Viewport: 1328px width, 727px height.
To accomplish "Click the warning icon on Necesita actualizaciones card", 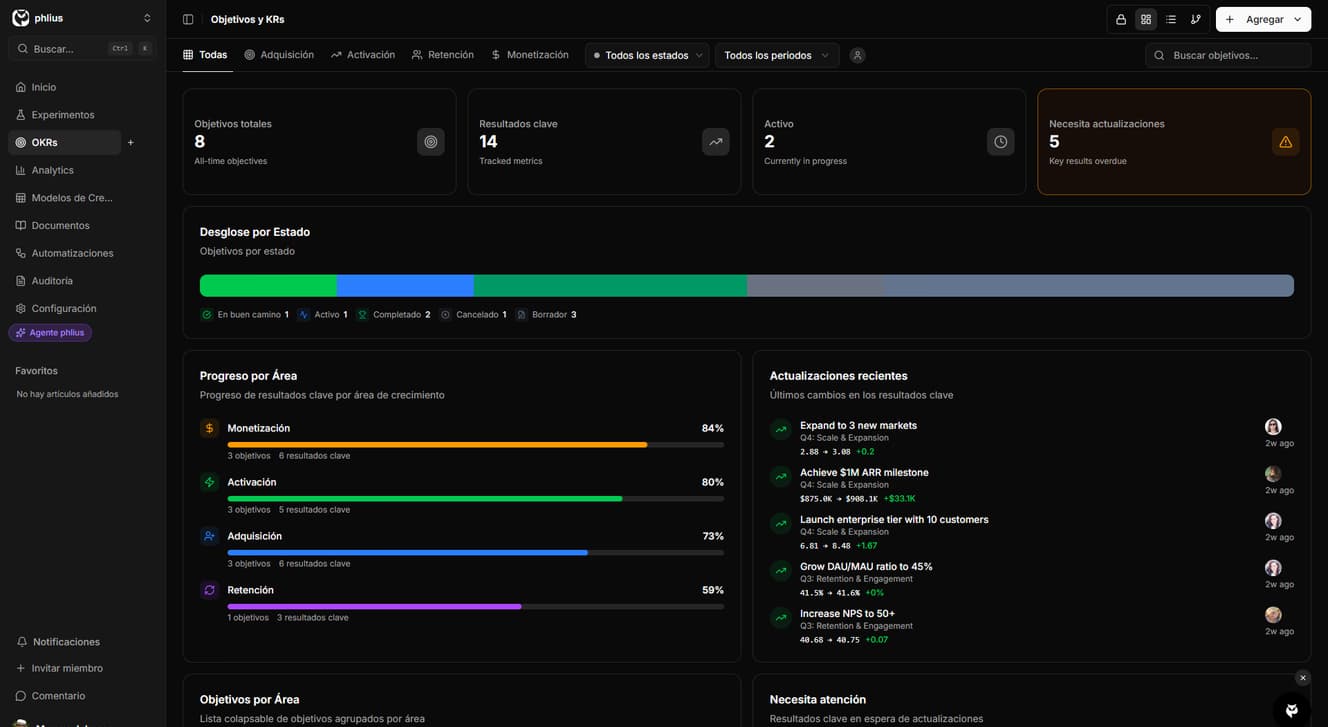I will point(1285,142).
